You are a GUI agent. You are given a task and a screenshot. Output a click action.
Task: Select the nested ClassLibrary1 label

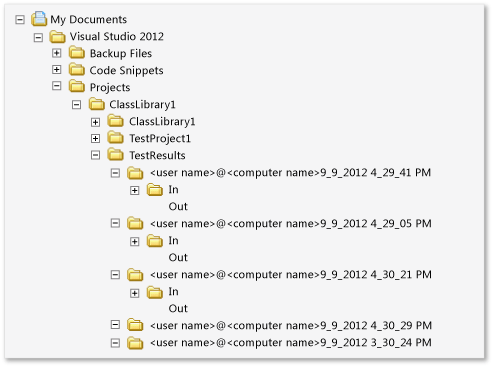point(162,122)
